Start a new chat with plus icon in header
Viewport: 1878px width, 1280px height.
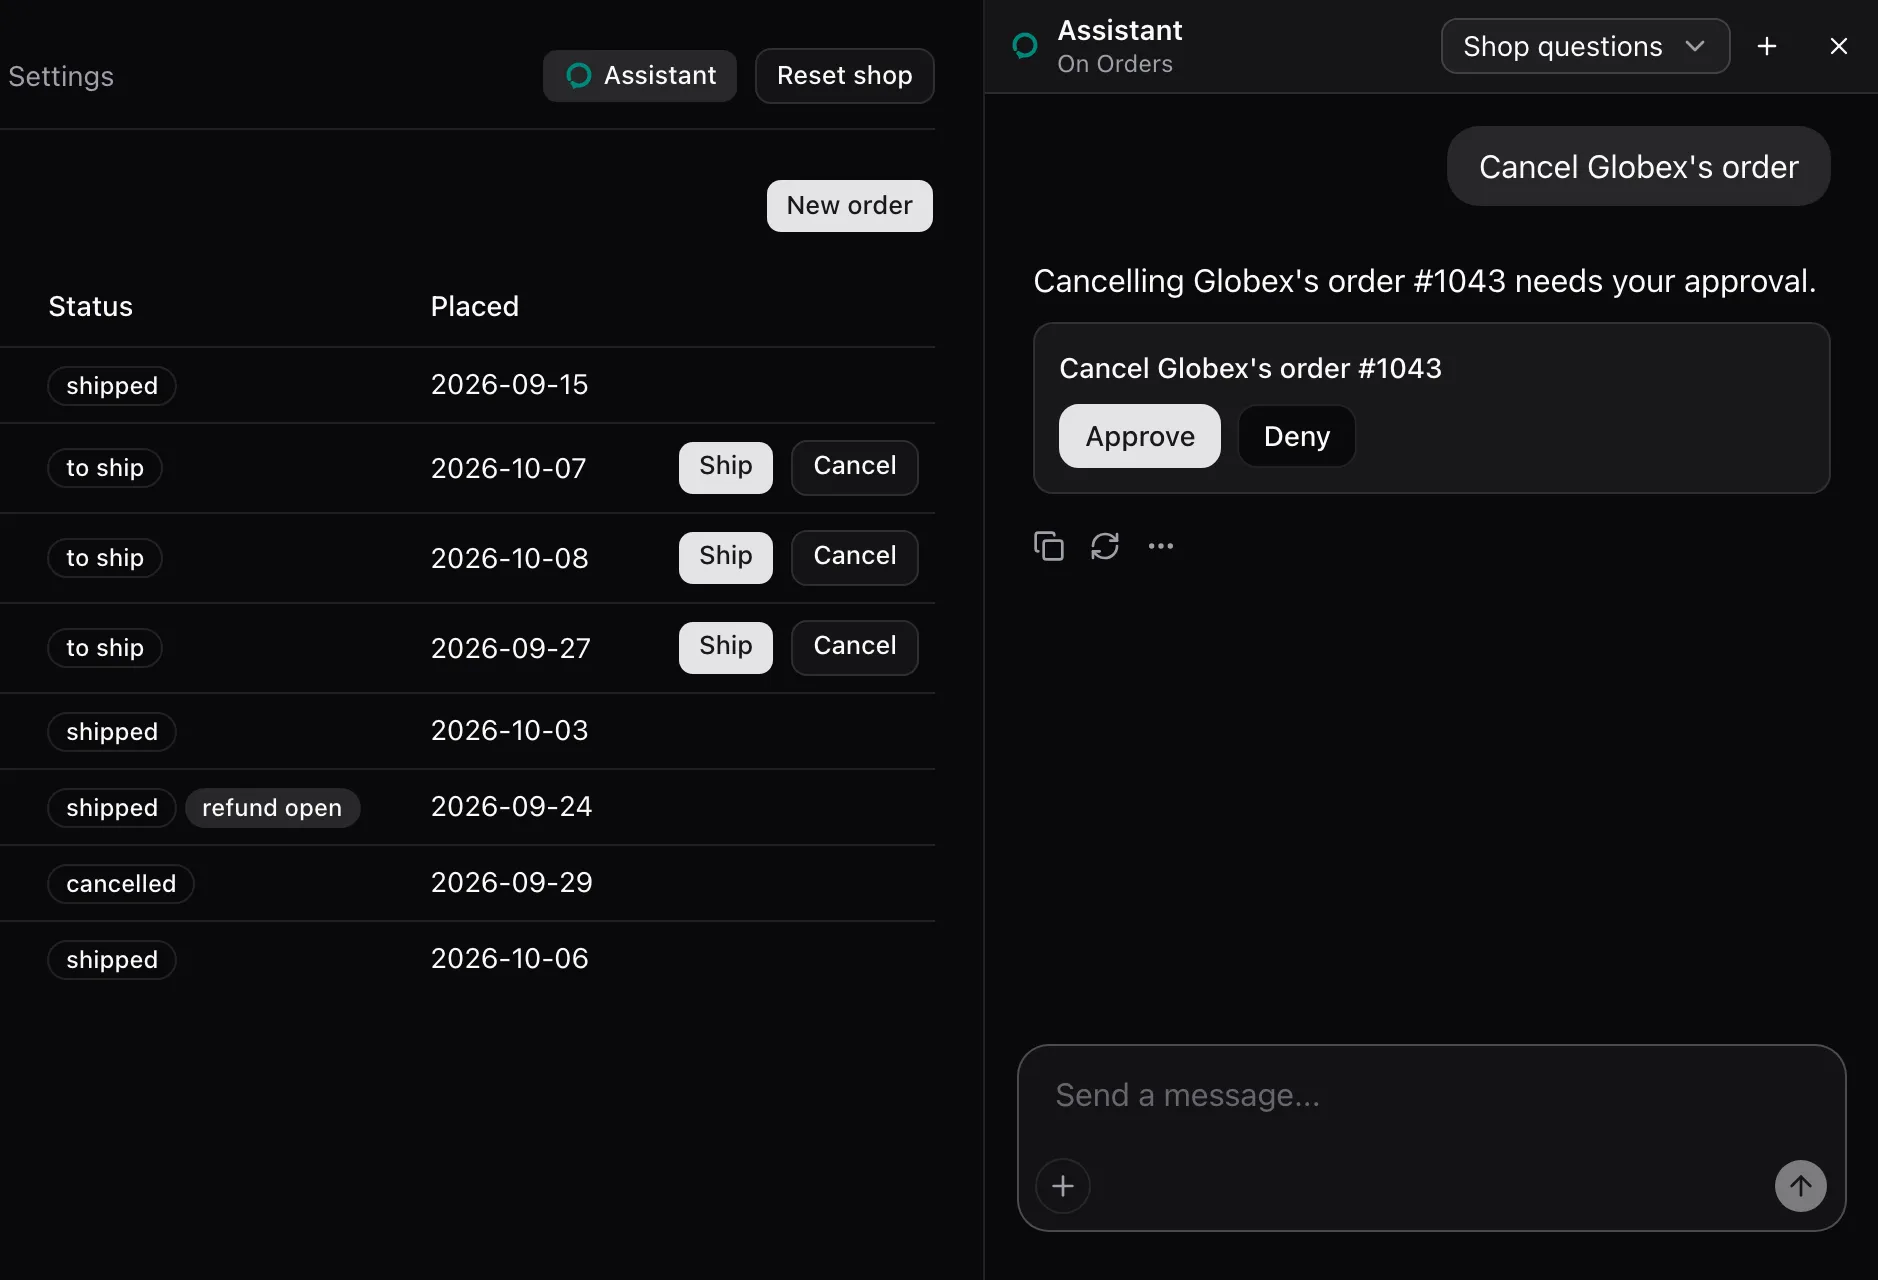pos(1767,46)
